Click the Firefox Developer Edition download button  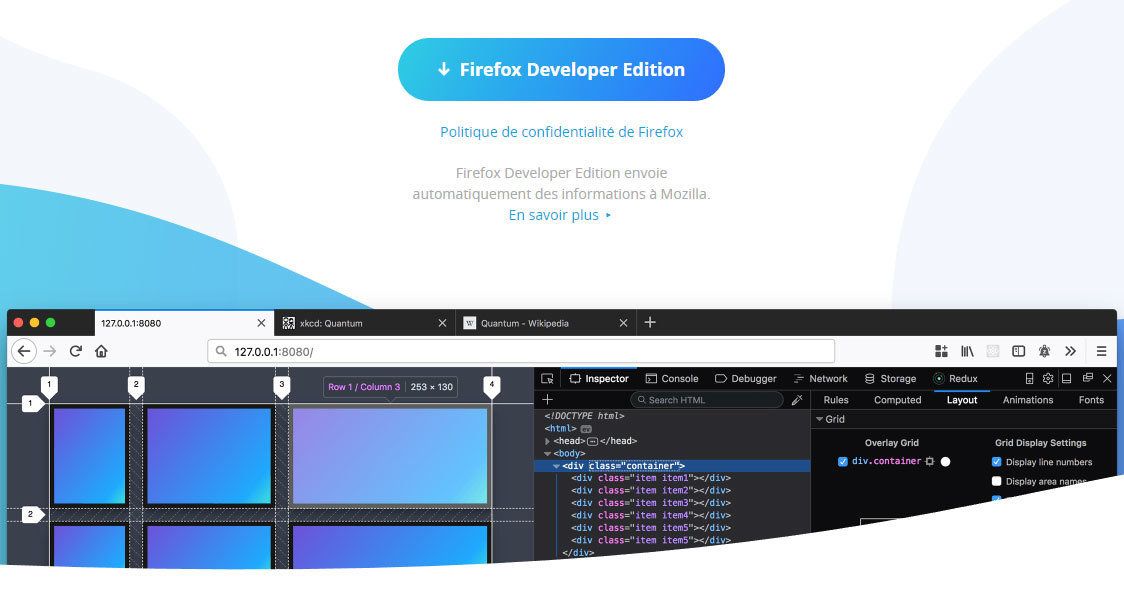561,70
